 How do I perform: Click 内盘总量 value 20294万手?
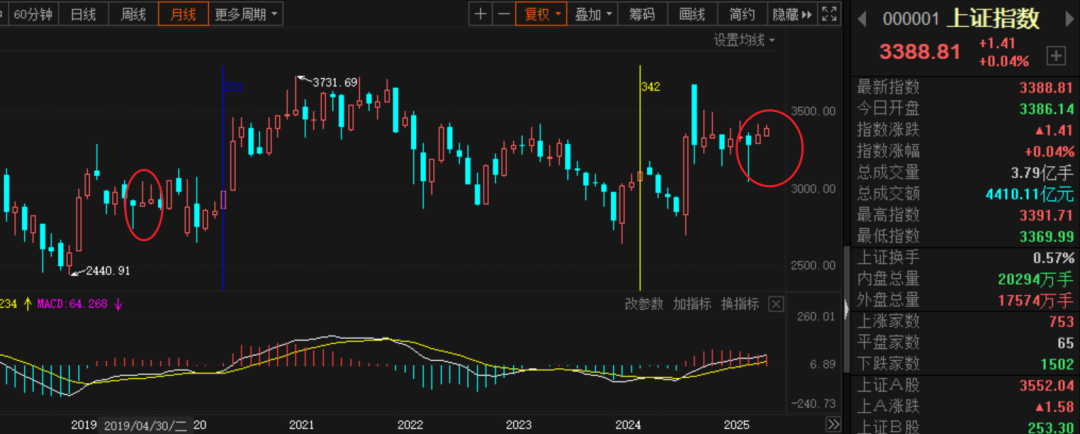[x=1036, y=279]
